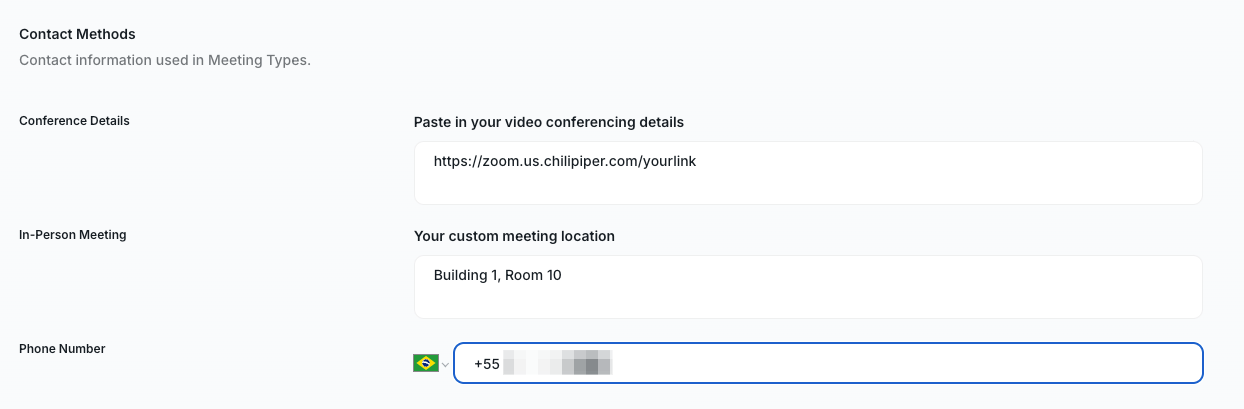Click "Paste in your video conferencing details" label

[549, 122]
